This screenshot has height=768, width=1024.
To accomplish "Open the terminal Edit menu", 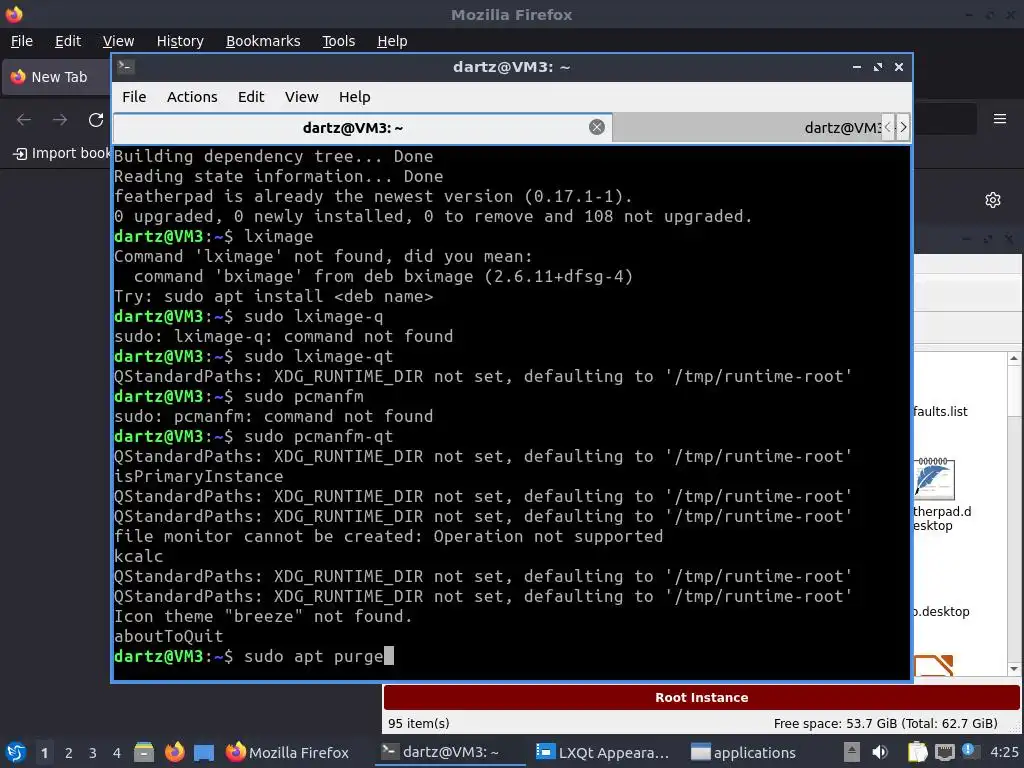I will click(251, 97).
